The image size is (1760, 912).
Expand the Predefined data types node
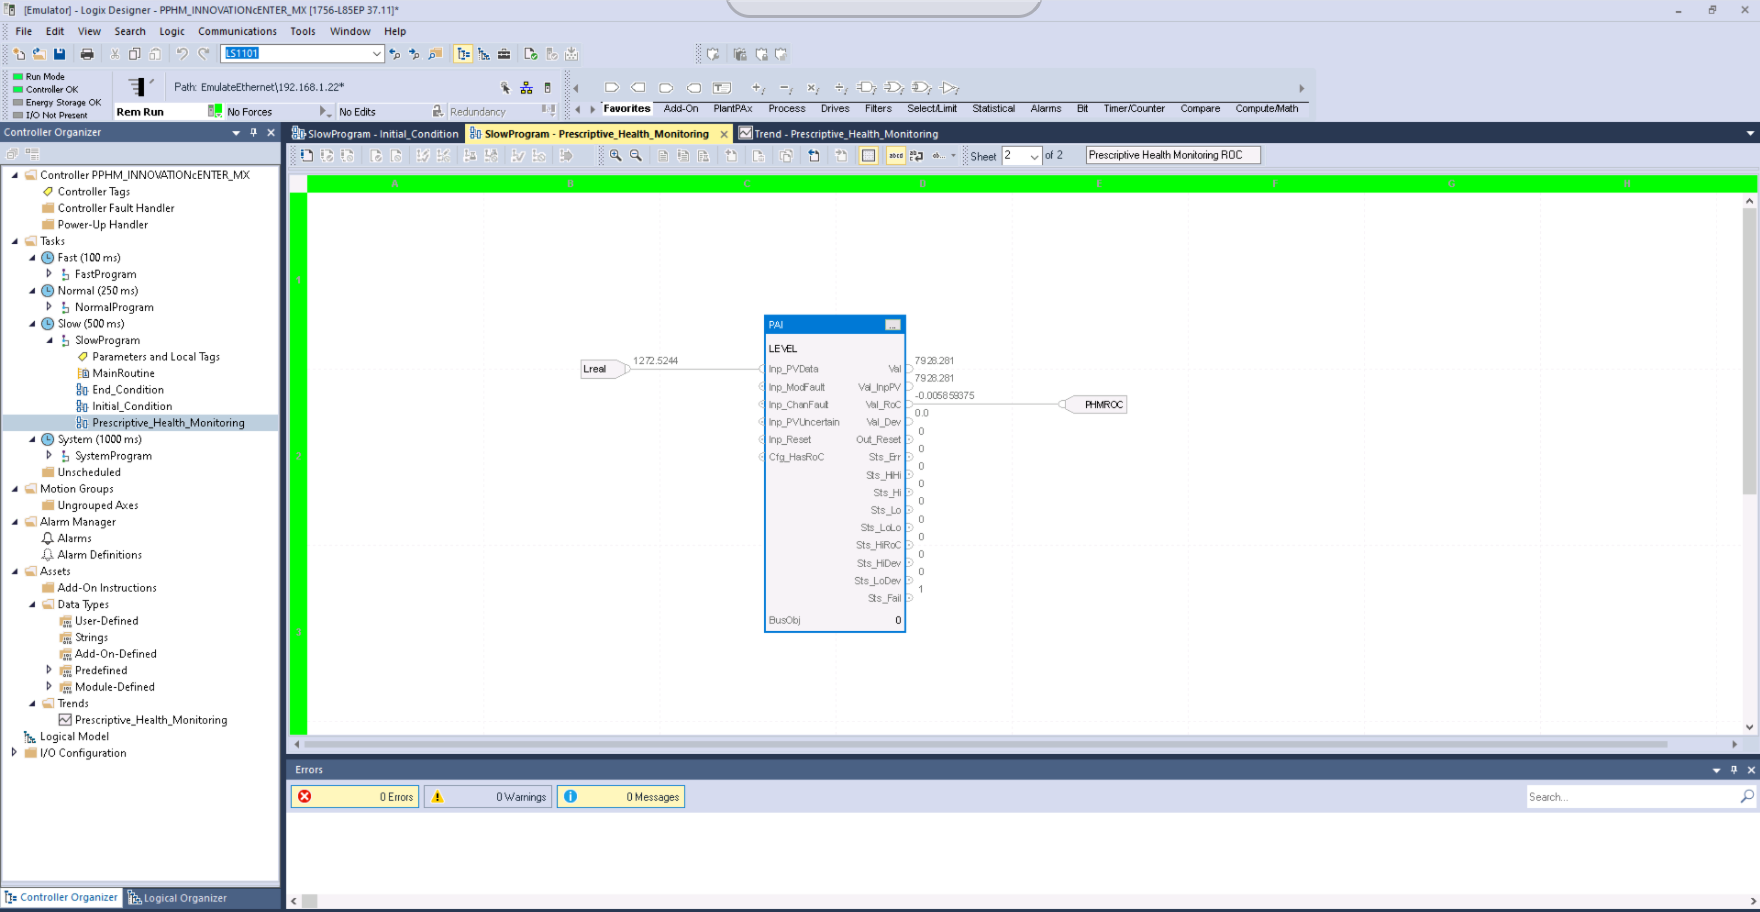pyautogui.click(x=49, y=670)
